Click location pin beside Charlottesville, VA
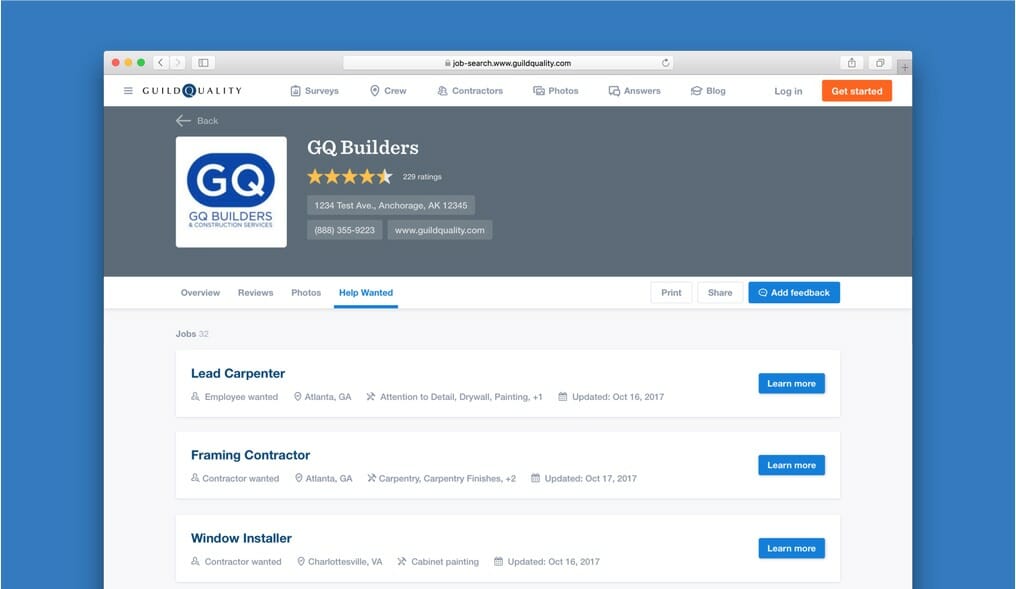 (x=301, y=561)
